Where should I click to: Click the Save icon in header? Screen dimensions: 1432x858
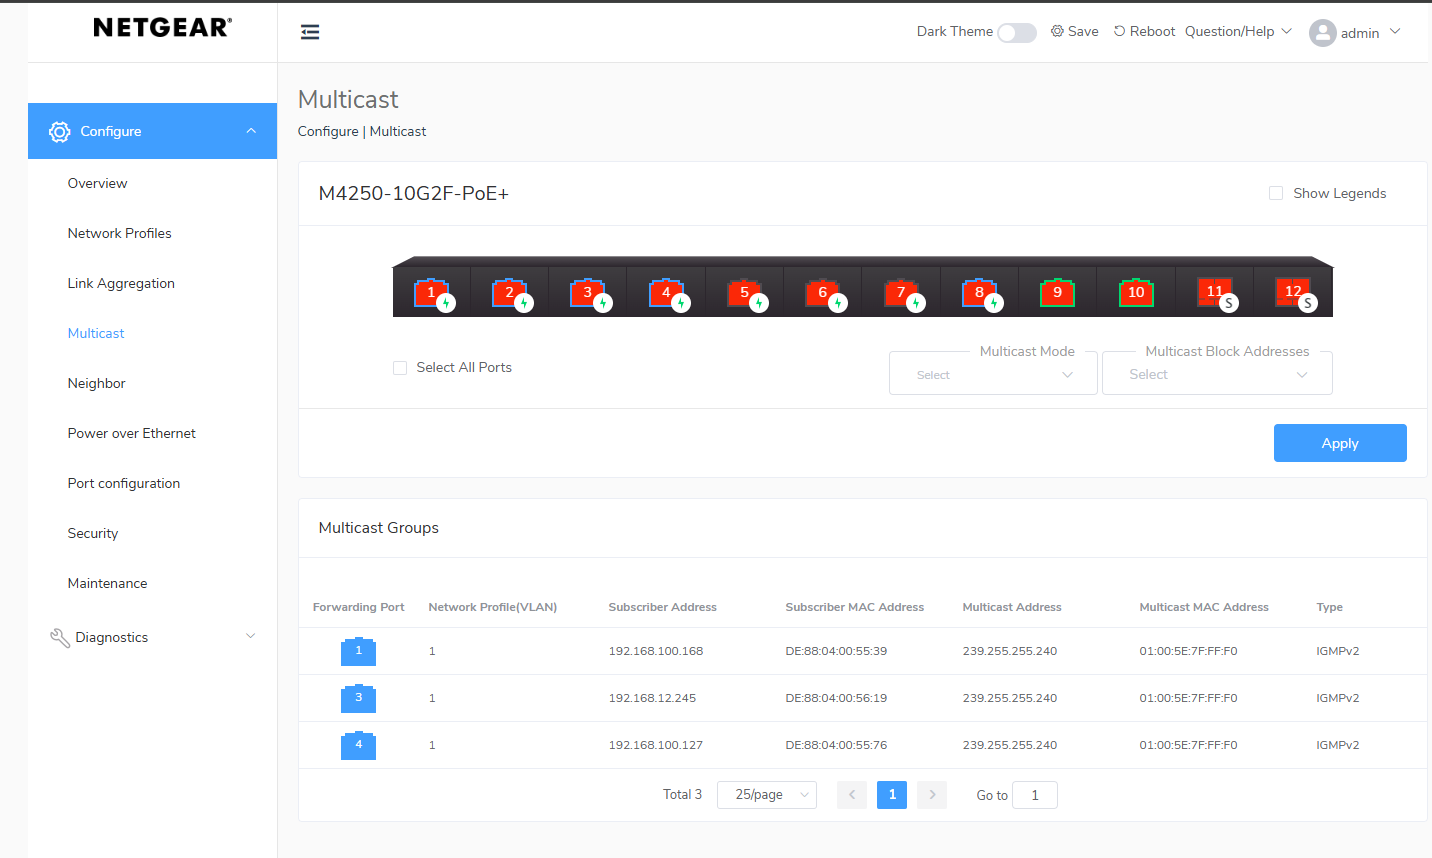(1057, 32)
